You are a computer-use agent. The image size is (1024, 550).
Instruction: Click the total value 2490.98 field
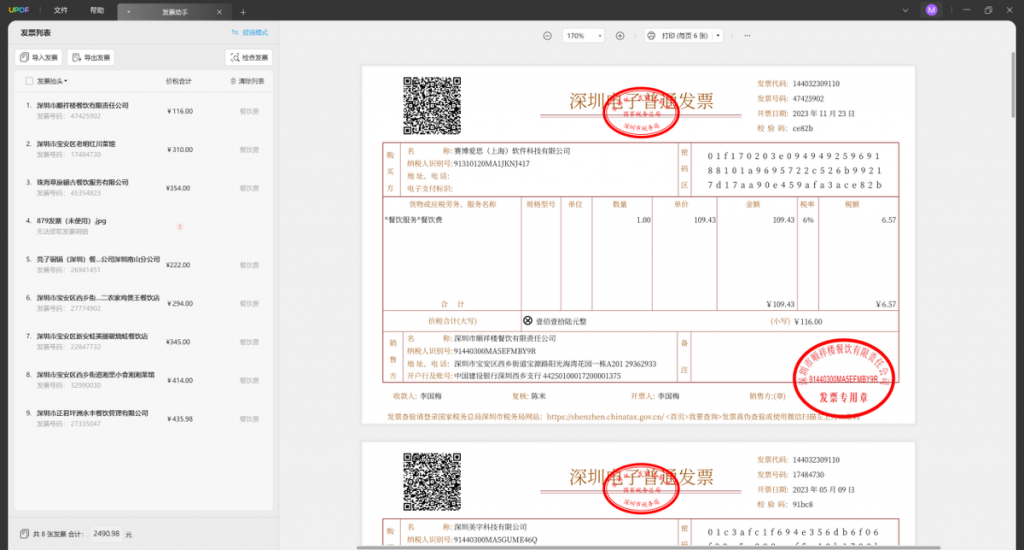point(106,534)
